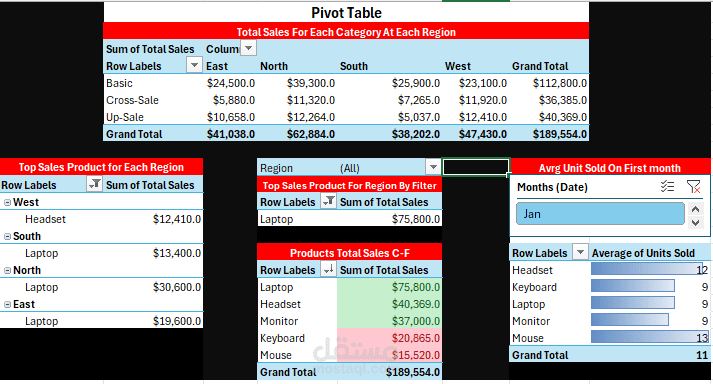Click the Up-Sale row label
Viewport: 713px width, 384px height.
point(125,117)
